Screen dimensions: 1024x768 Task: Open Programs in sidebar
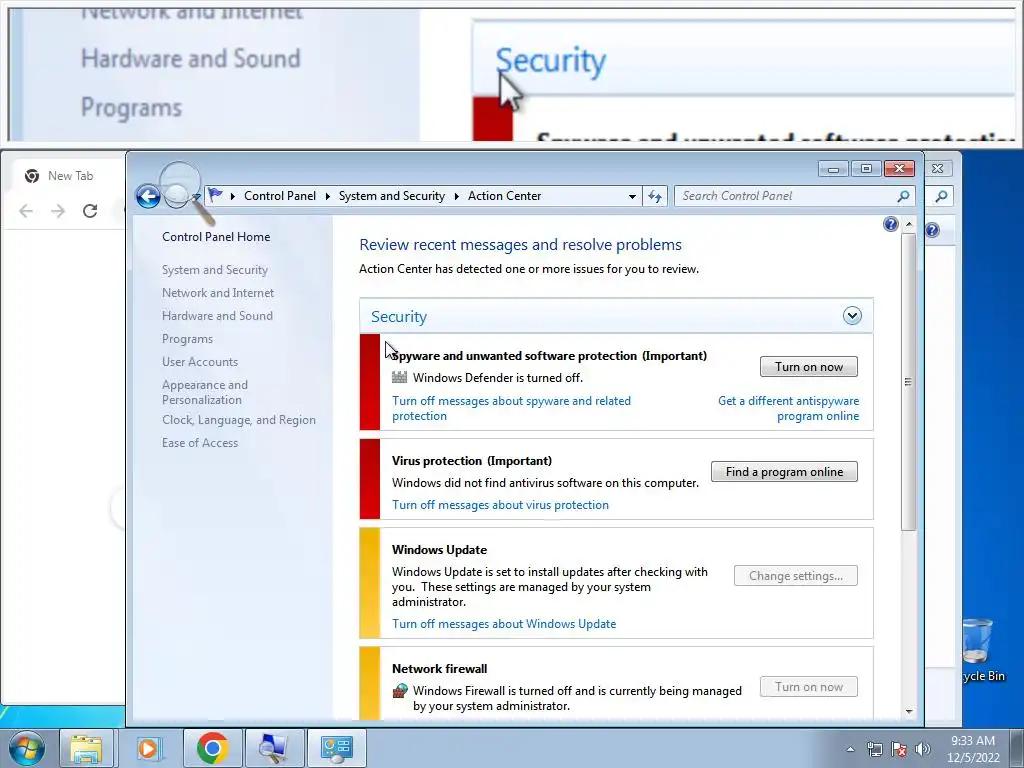(x=187, y=339)
